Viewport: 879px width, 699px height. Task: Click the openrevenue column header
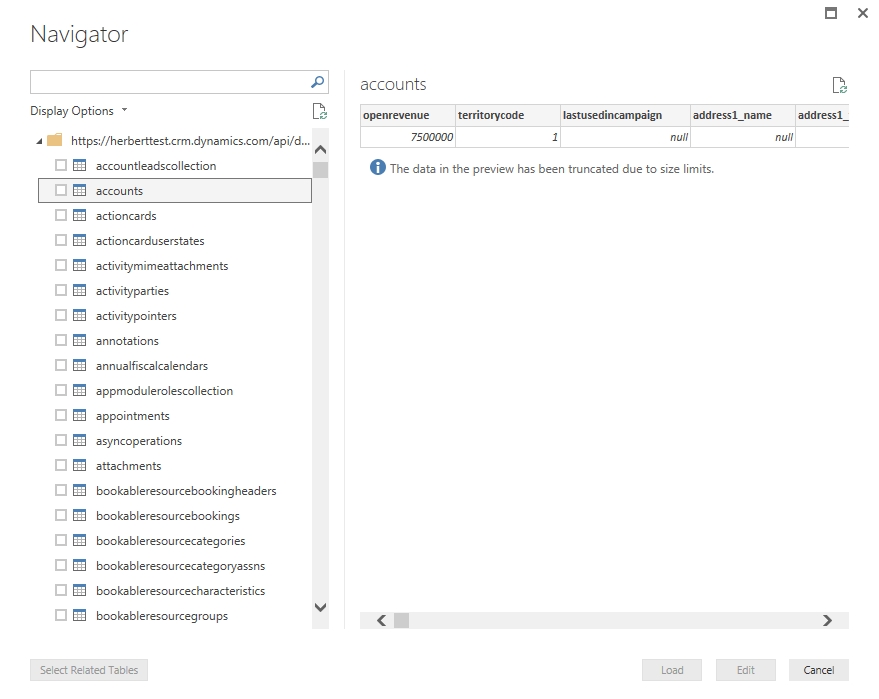(408, 115)
